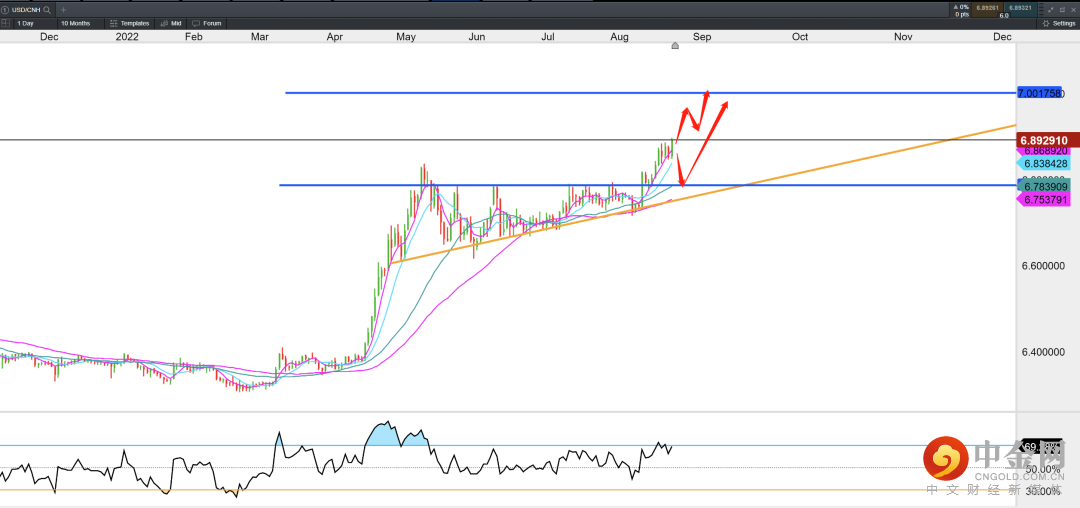This screenshot has height=508, width=1080.
Task: Click the drag handle lines in header
Action: point(1041,9)
